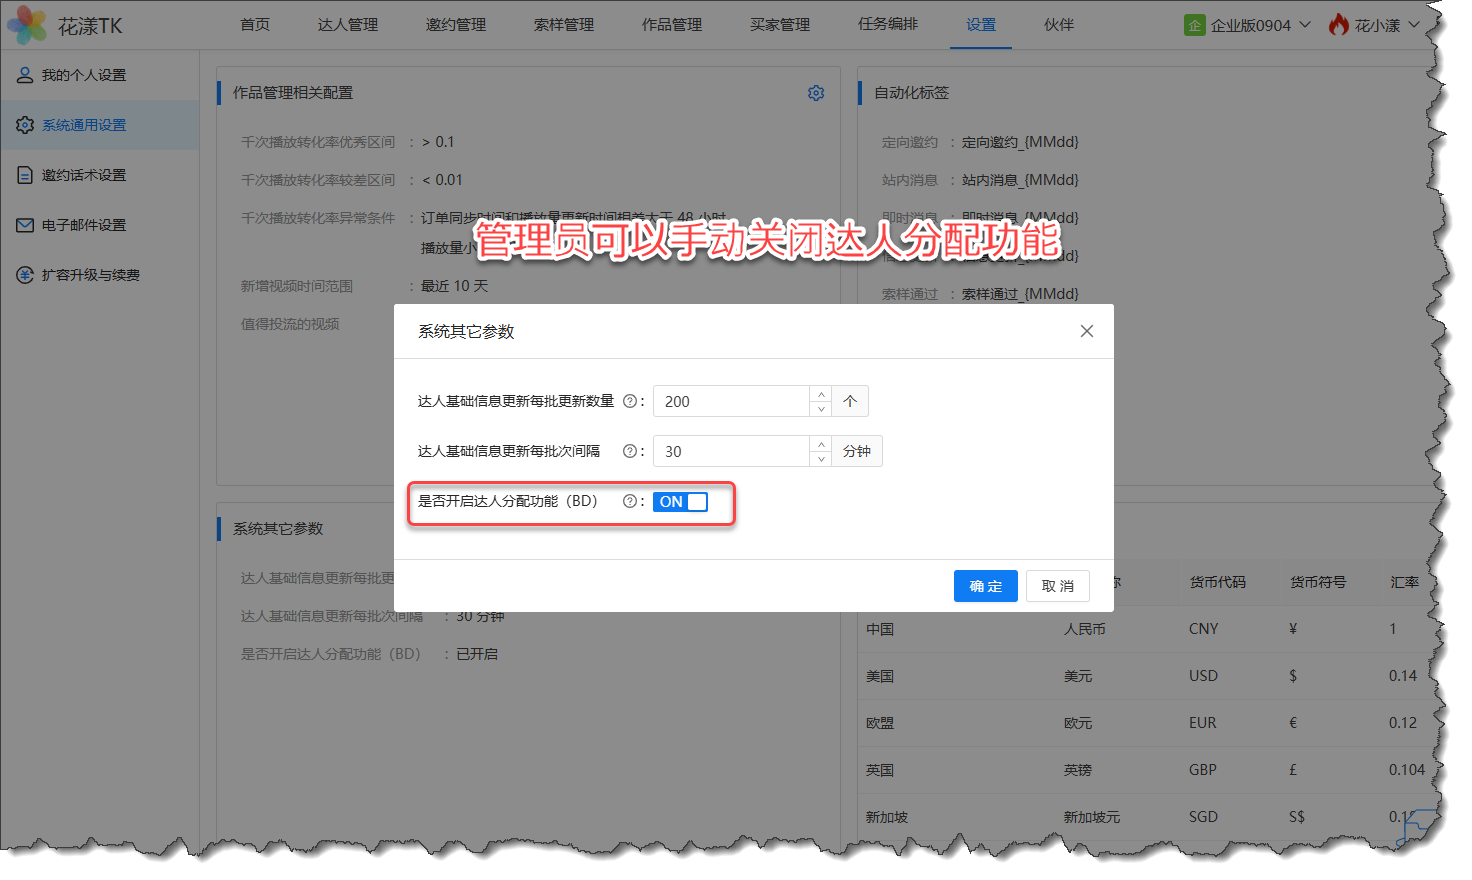Decrease the batch interval minutes stepper
1472x880 pixels.
pyautogui.click(x=821, y=459)
